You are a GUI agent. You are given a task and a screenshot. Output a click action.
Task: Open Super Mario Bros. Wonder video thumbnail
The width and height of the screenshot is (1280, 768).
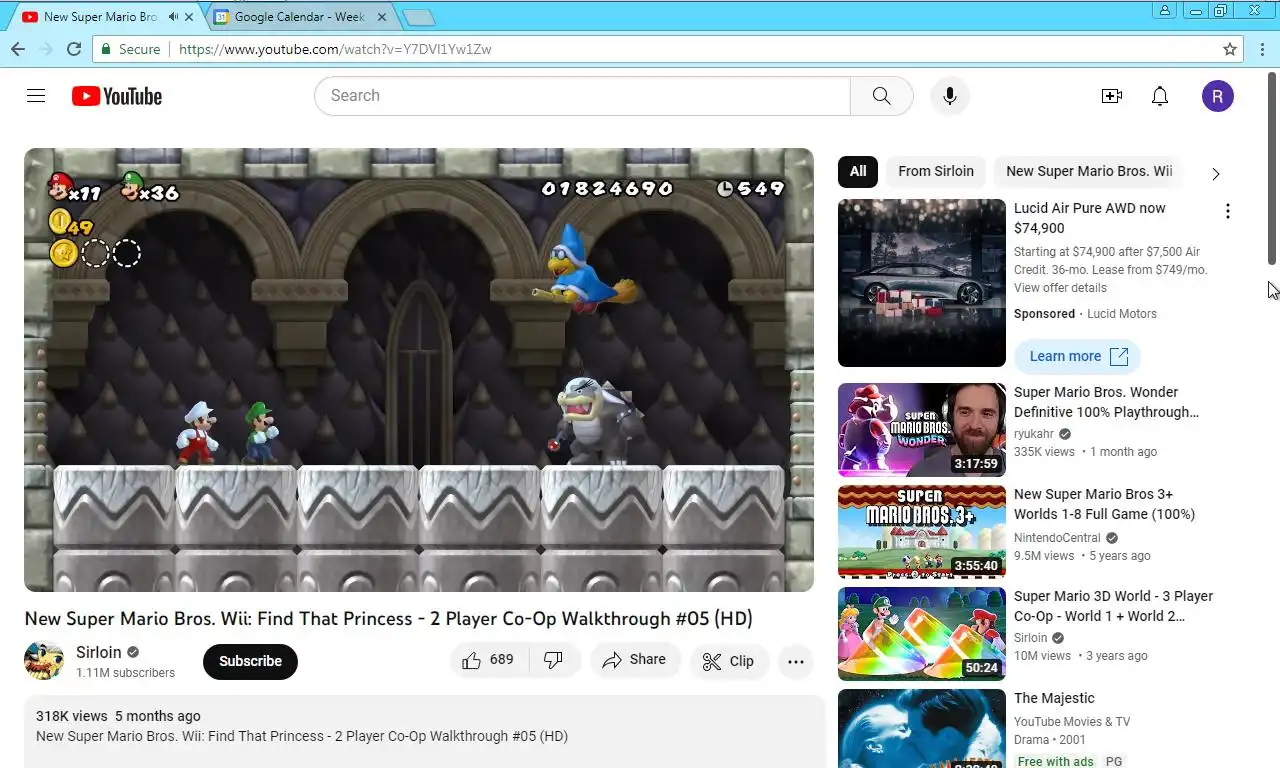(922, 430)
